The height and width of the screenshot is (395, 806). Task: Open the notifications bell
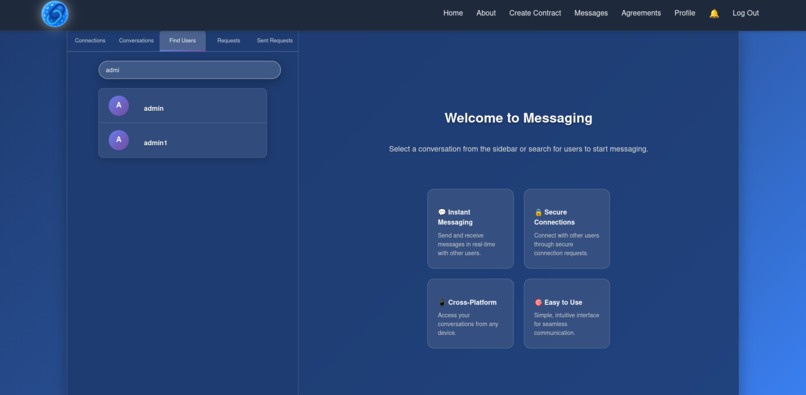714,13
